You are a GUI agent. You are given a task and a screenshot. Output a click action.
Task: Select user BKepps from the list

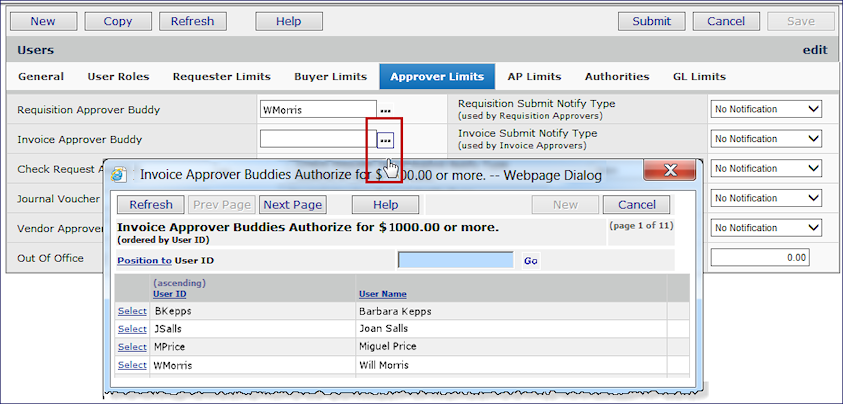click(x=132, y=311)
